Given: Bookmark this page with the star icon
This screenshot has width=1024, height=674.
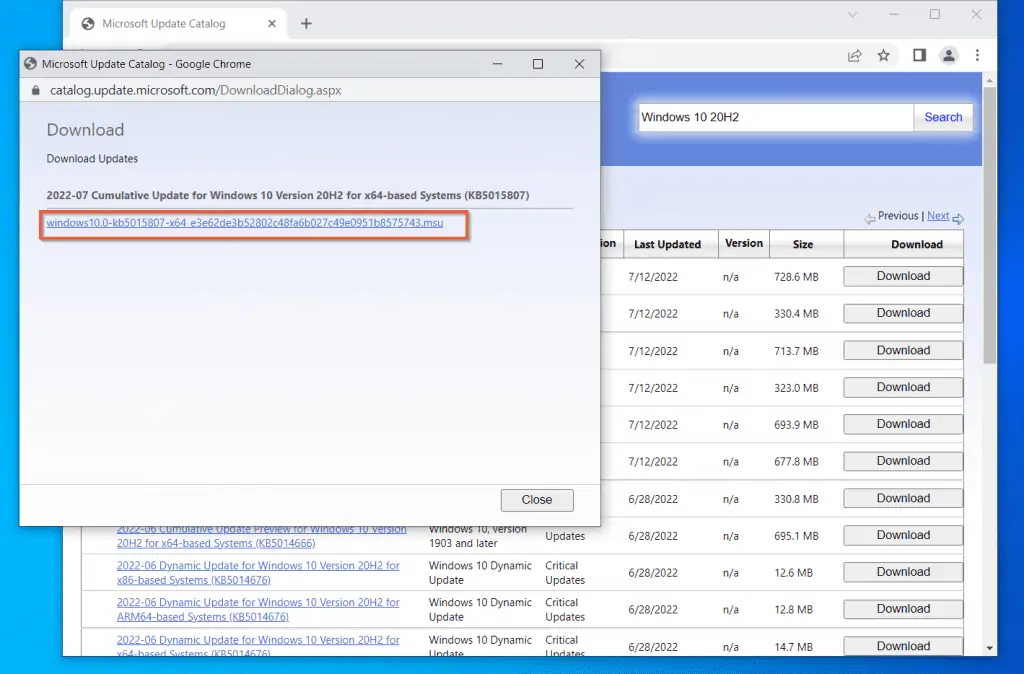Looking at the screenshot, I should 884,56.
